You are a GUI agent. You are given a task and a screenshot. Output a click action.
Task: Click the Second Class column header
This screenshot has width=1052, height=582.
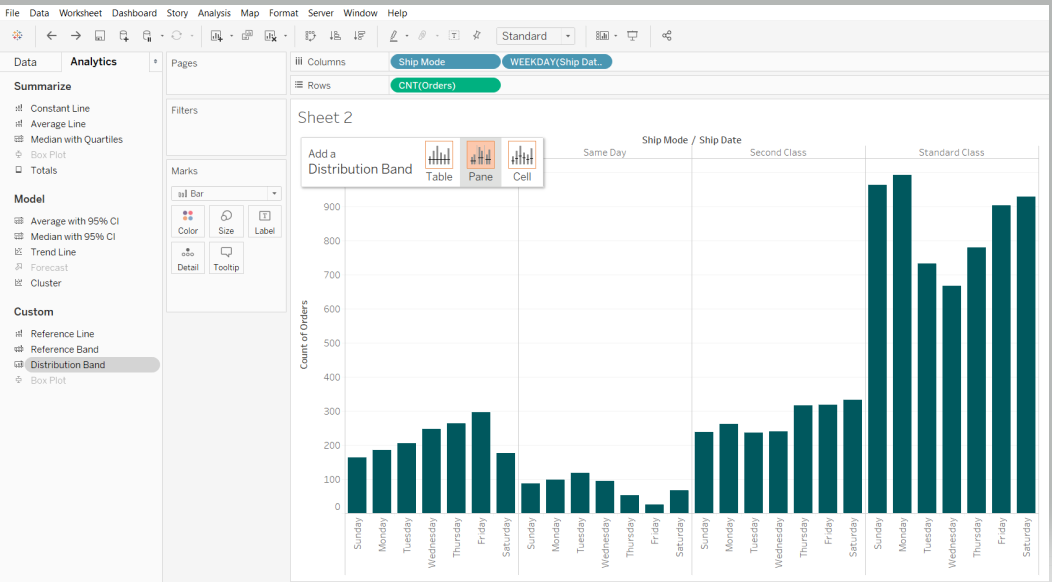(778, 152)
